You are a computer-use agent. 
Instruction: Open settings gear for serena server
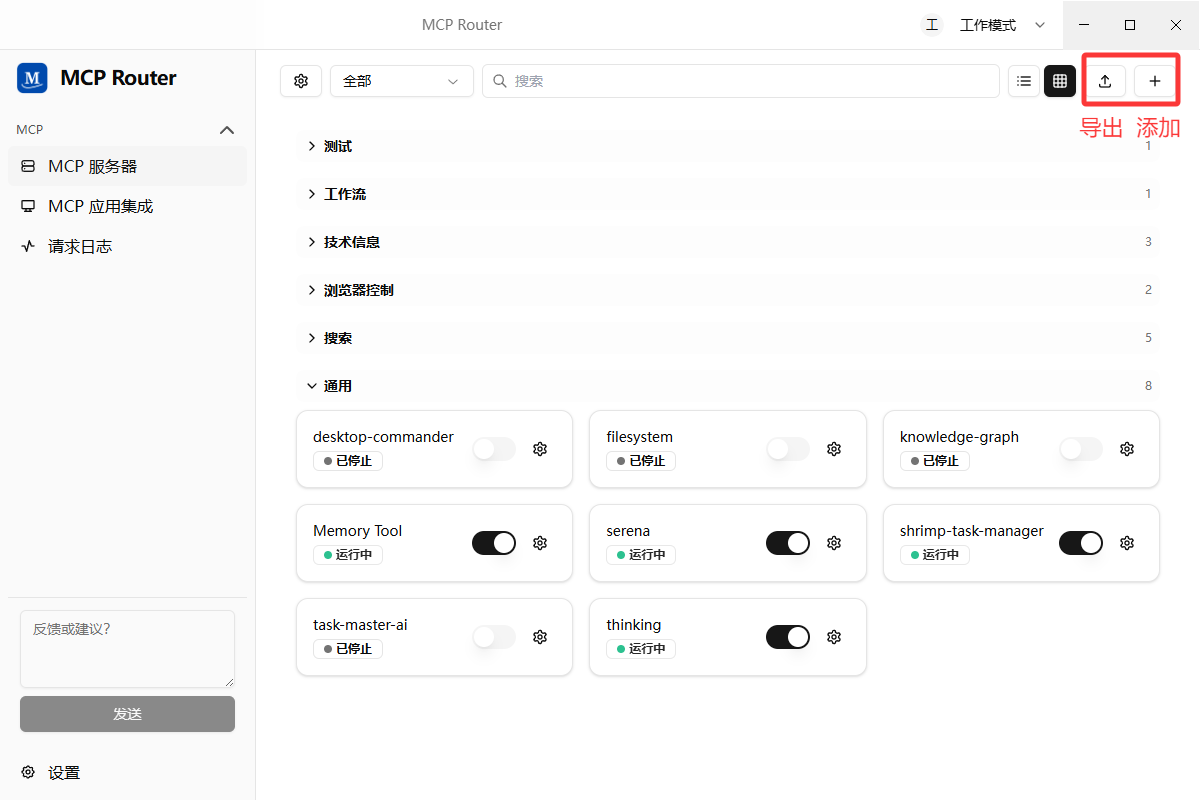pos(834,543)
